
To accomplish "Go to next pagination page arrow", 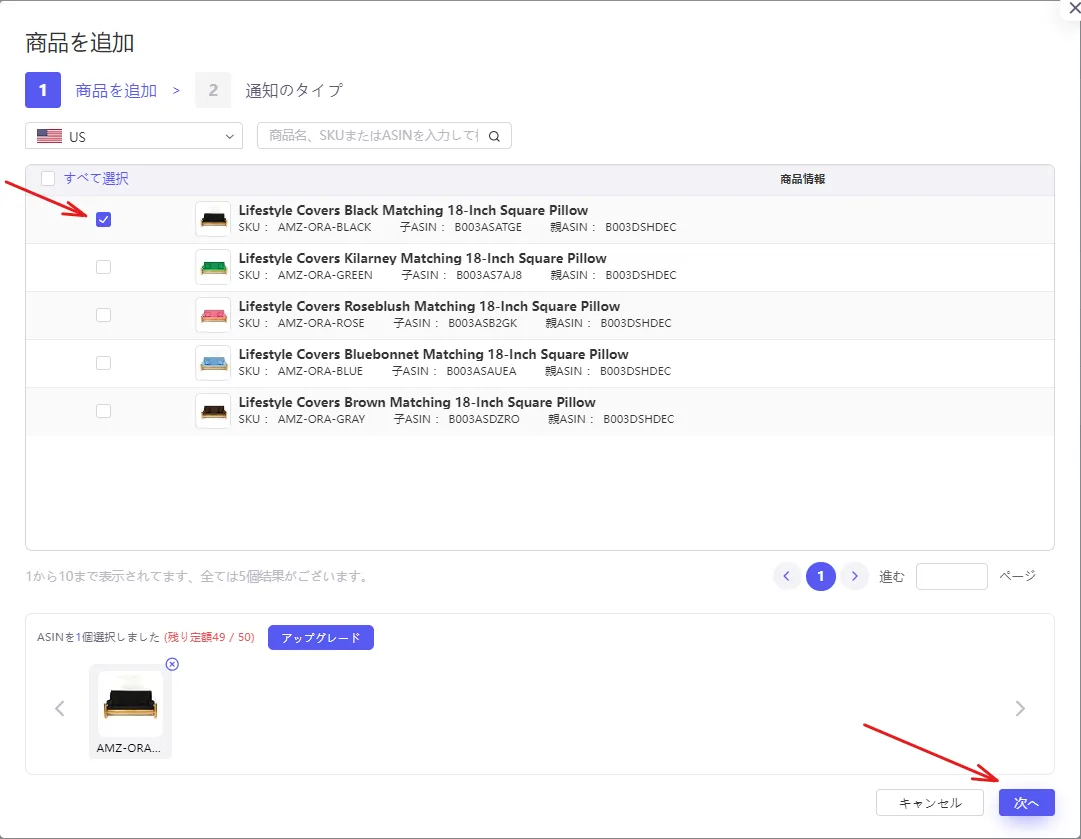I will click(x=854, y=576).
